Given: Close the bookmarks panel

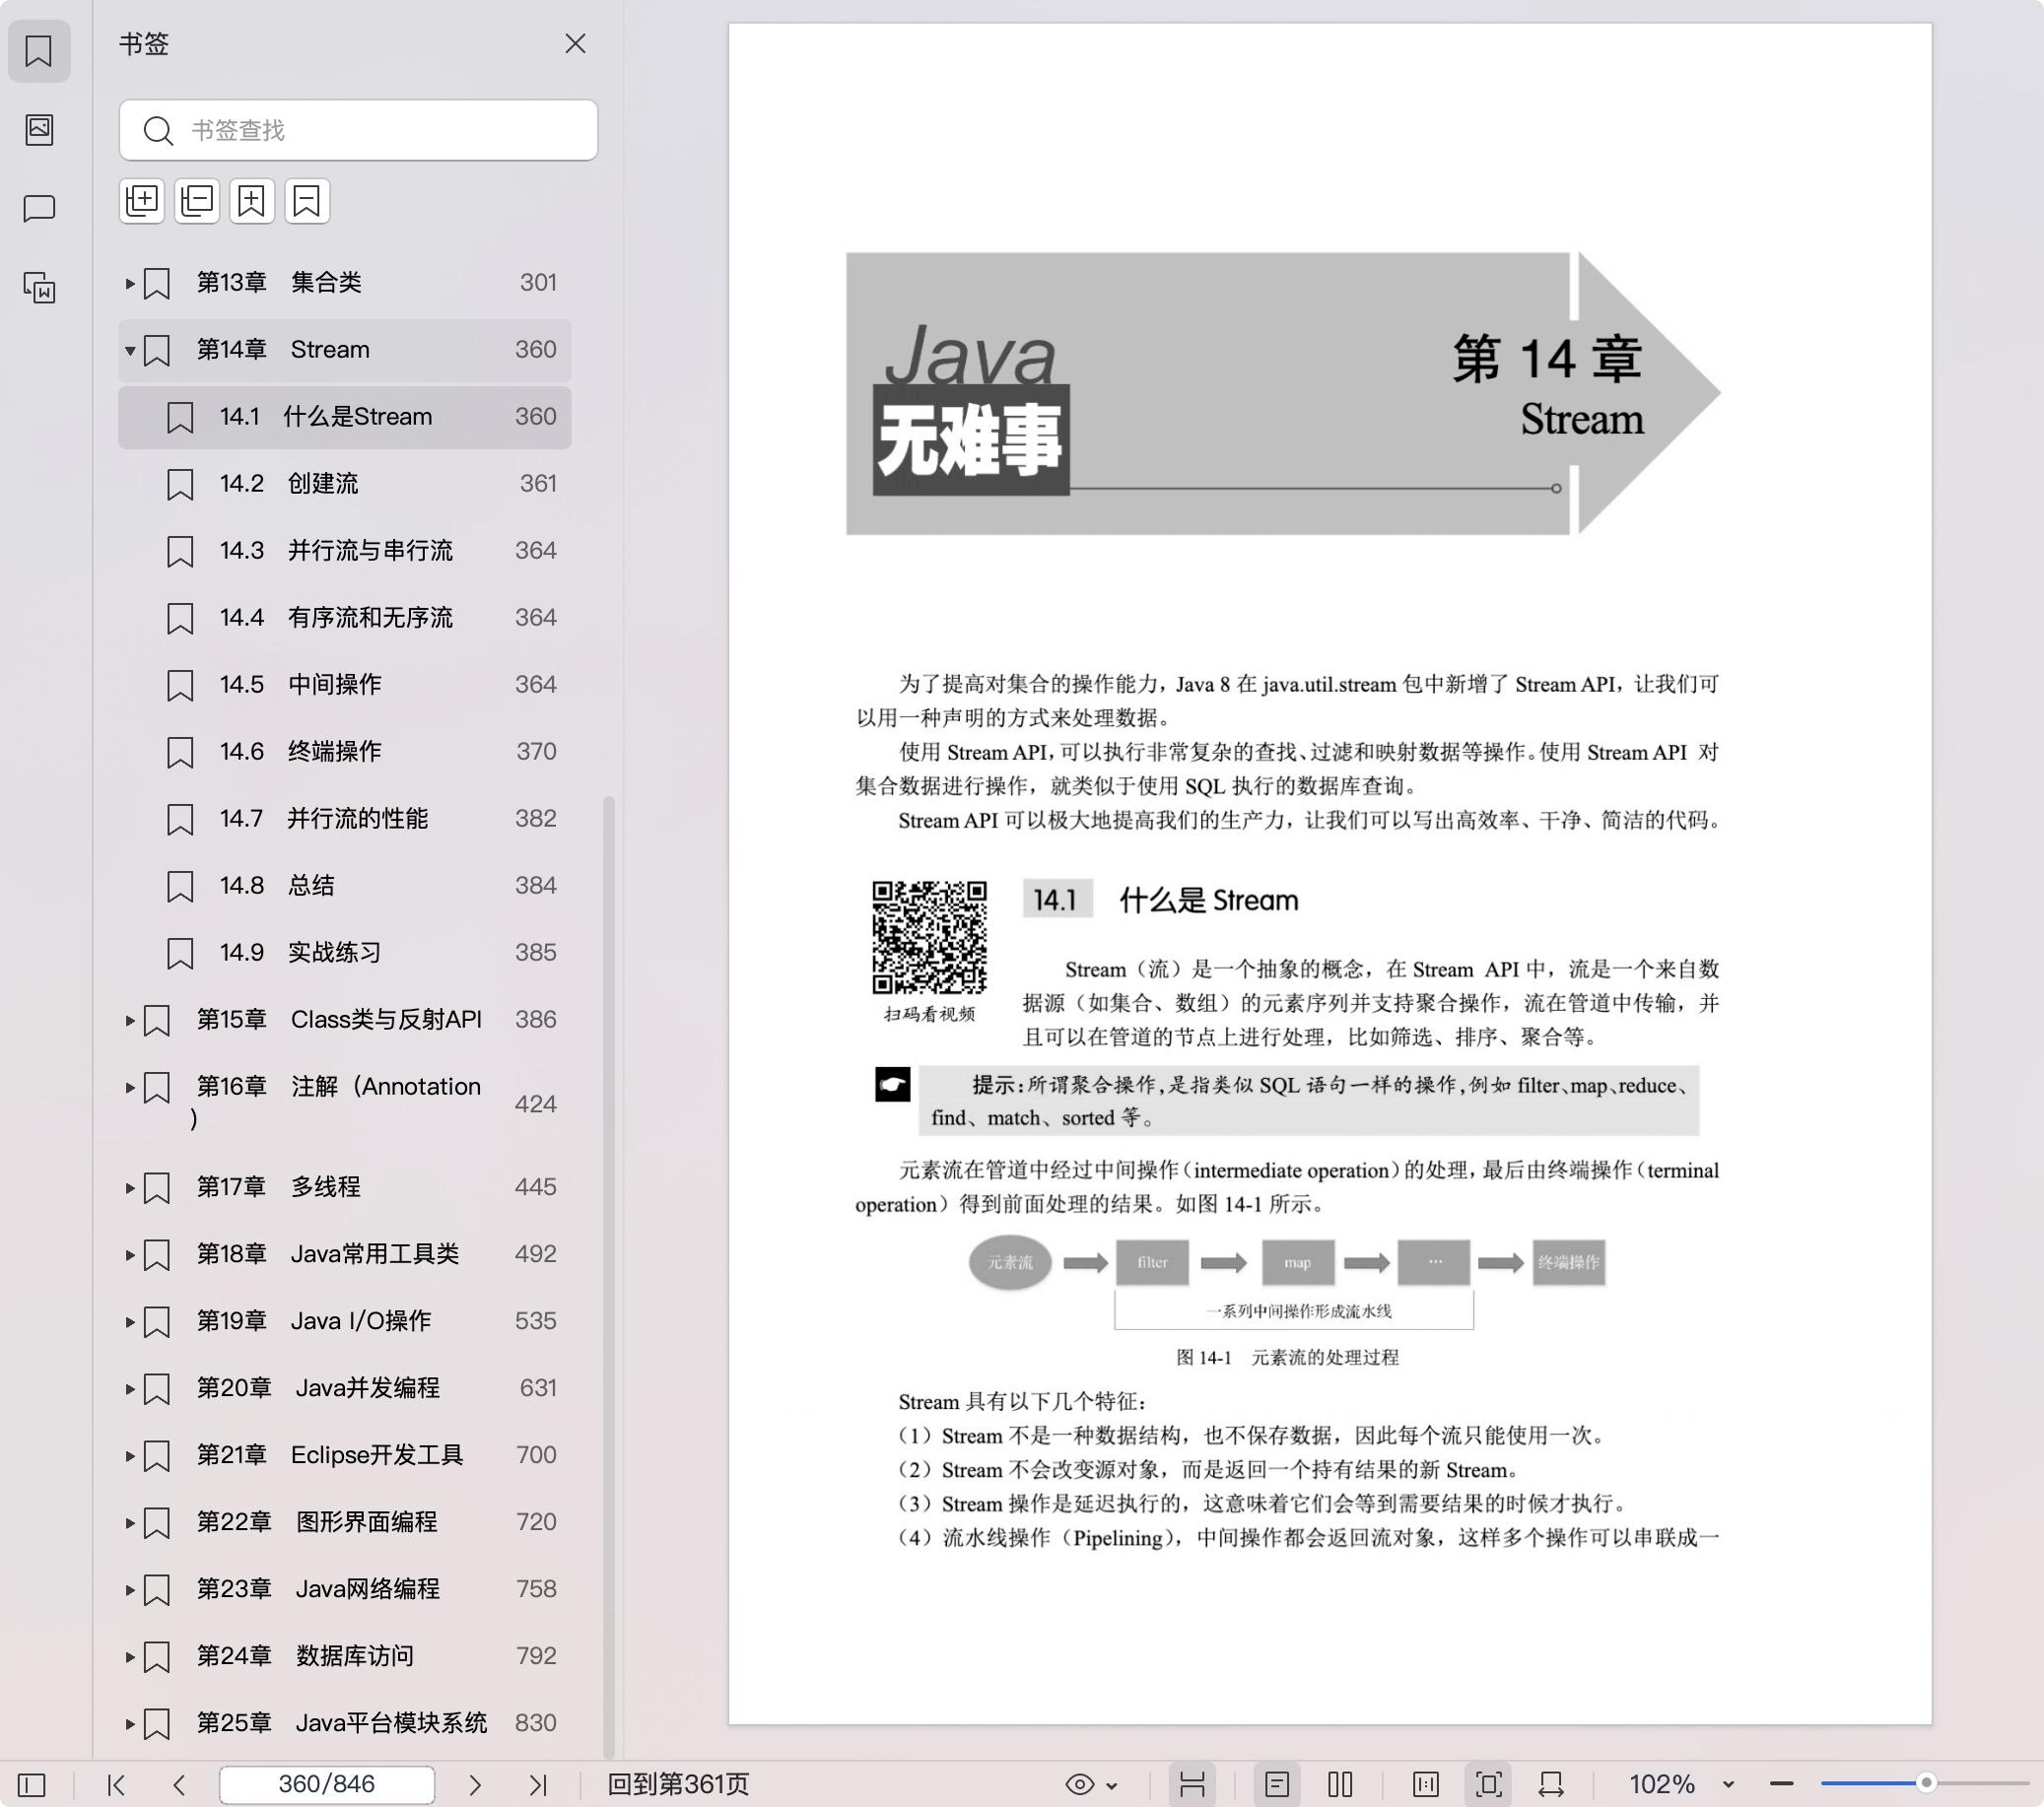Looking at the screenshot, I should [x=575, y=44].
